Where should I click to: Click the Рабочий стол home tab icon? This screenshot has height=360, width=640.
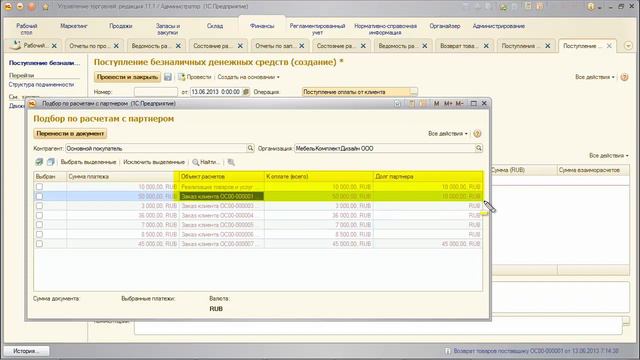pos(16,45)
